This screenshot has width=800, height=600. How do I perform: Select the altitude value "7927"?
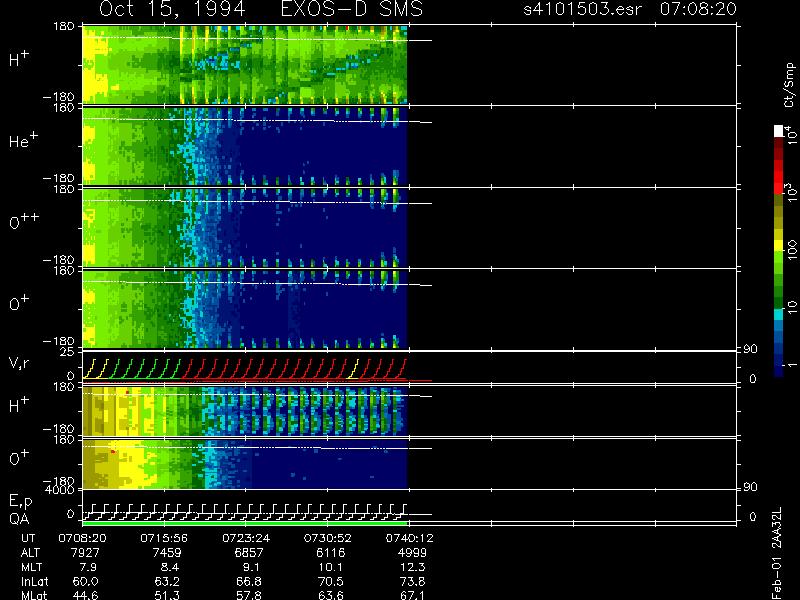point(86,553)
